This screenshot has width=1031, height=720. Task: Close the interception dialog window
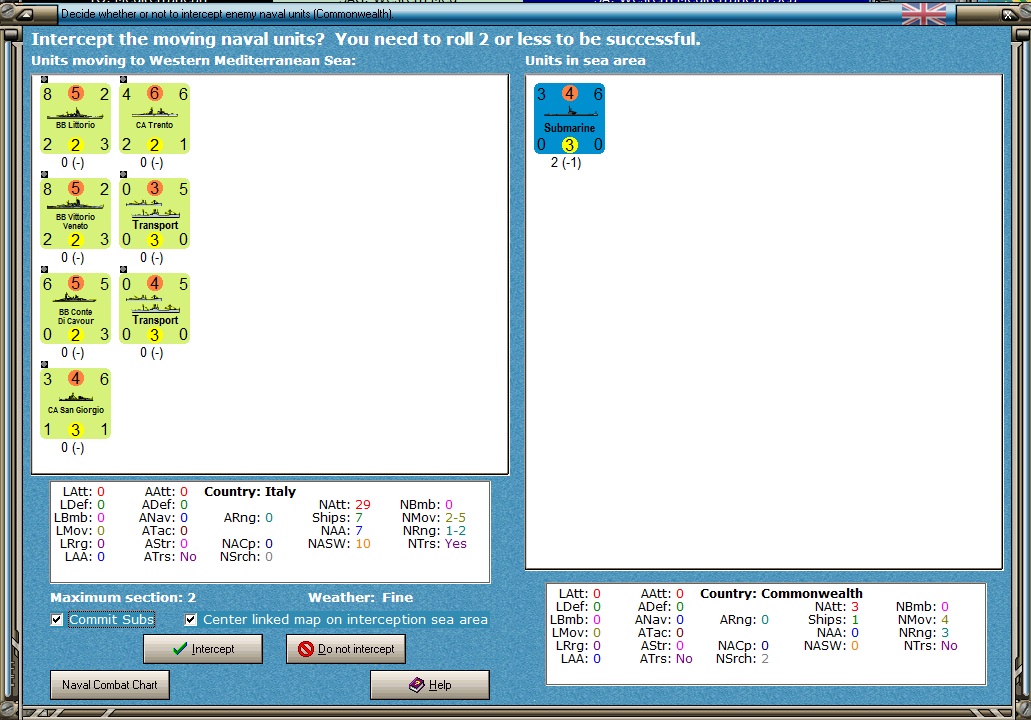1008,14
